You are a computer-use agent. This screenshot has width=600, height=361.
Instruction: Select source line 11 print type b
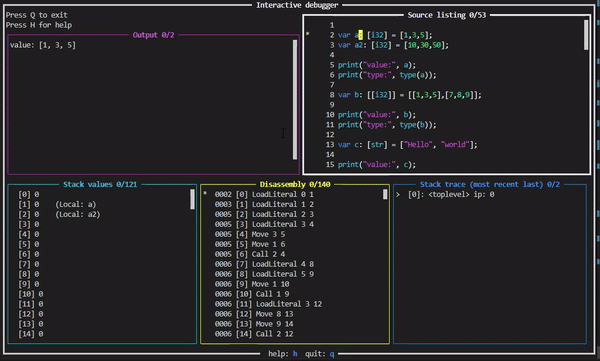point(387,124)
